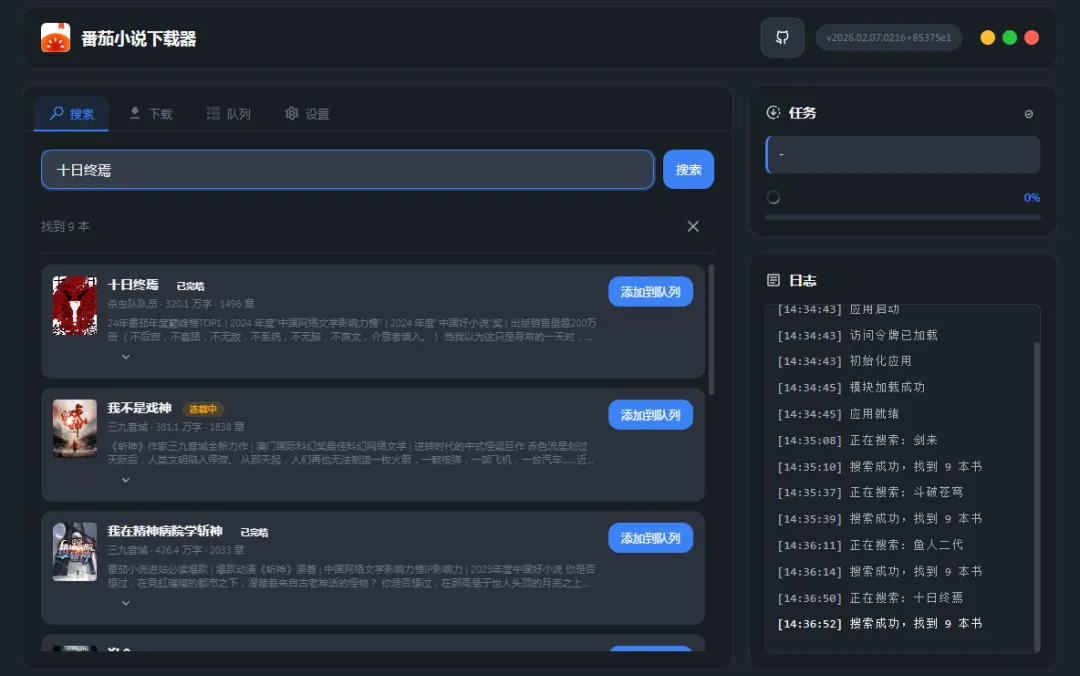Expand the 我在精神病院学斩神 description chevron

tap(125, 603)
